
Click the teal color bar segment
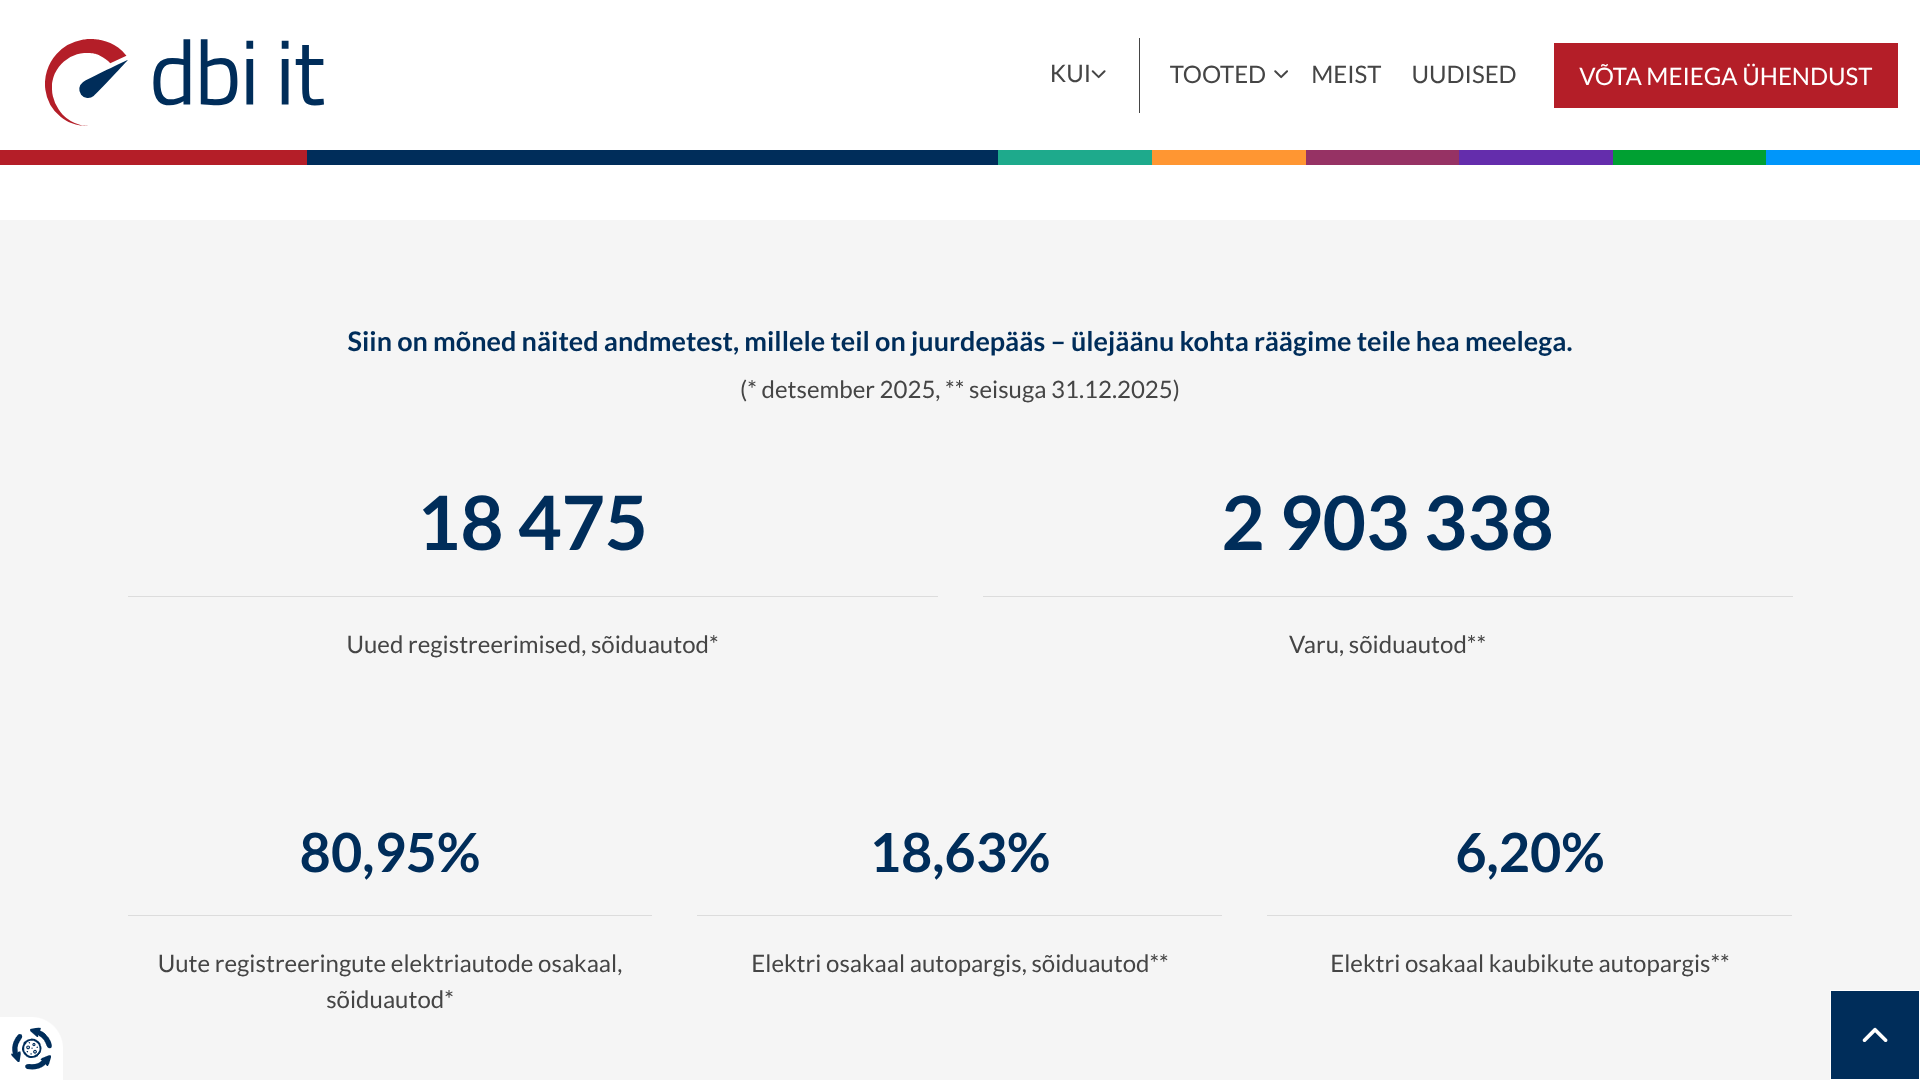[x=1074, y=157]
